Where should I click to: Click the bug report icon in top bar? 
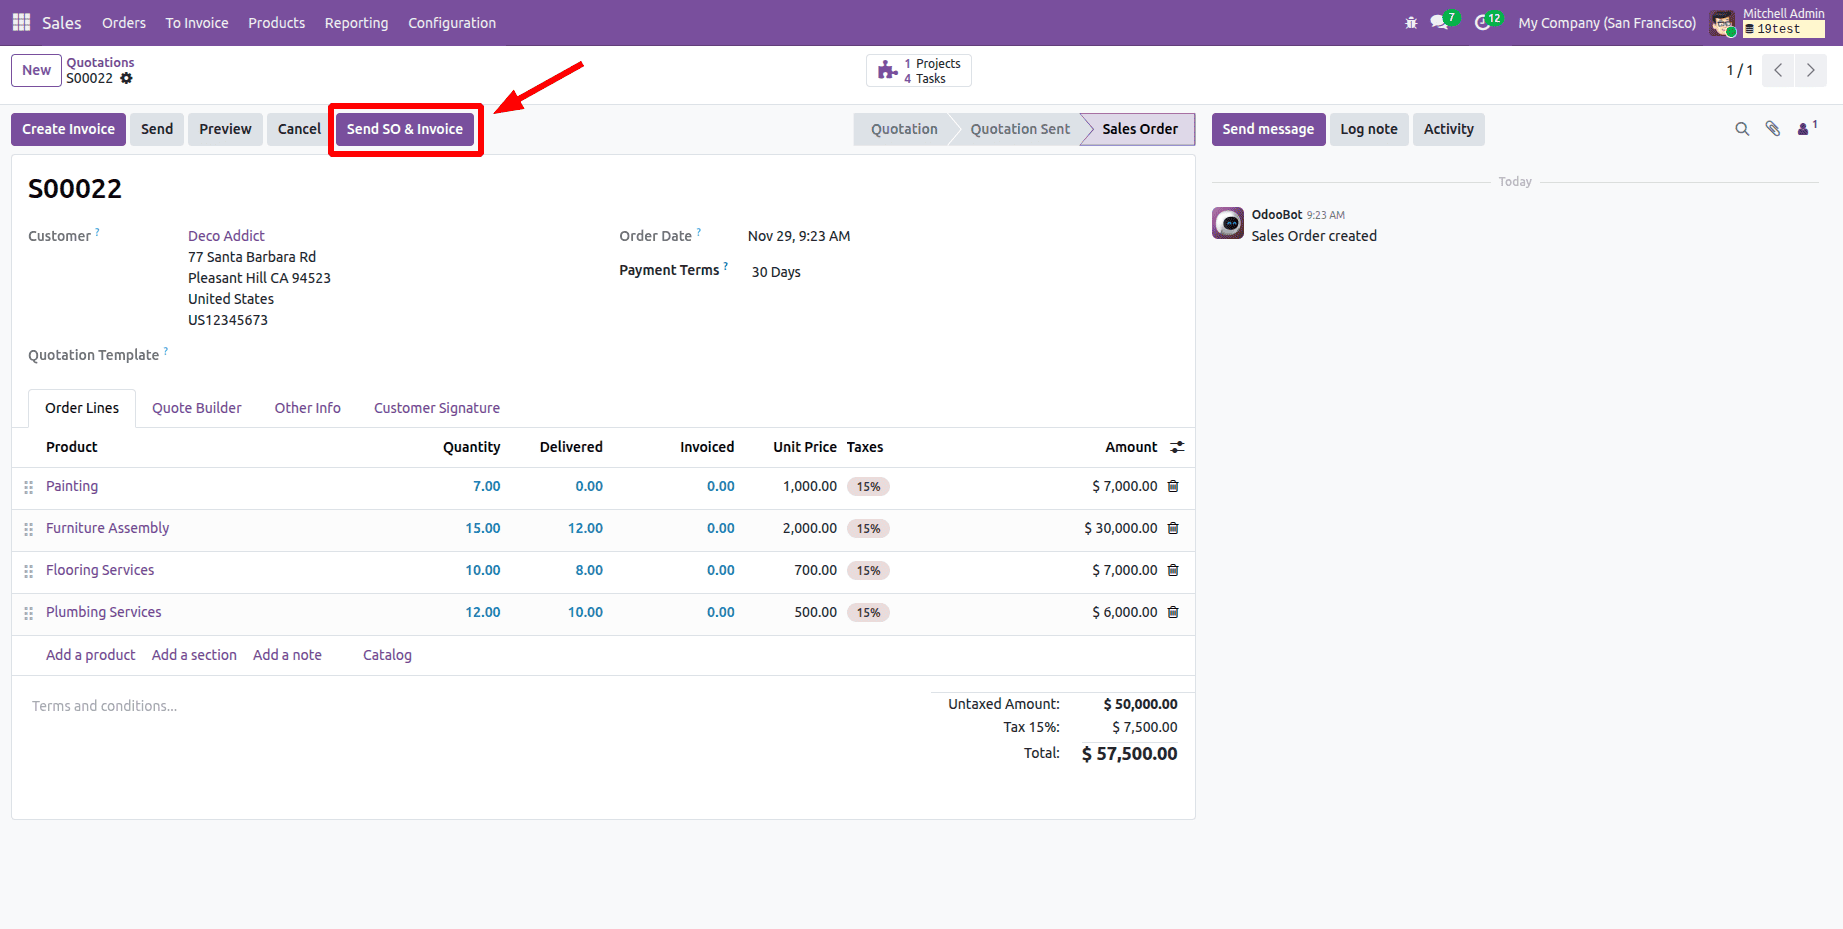1410,21
